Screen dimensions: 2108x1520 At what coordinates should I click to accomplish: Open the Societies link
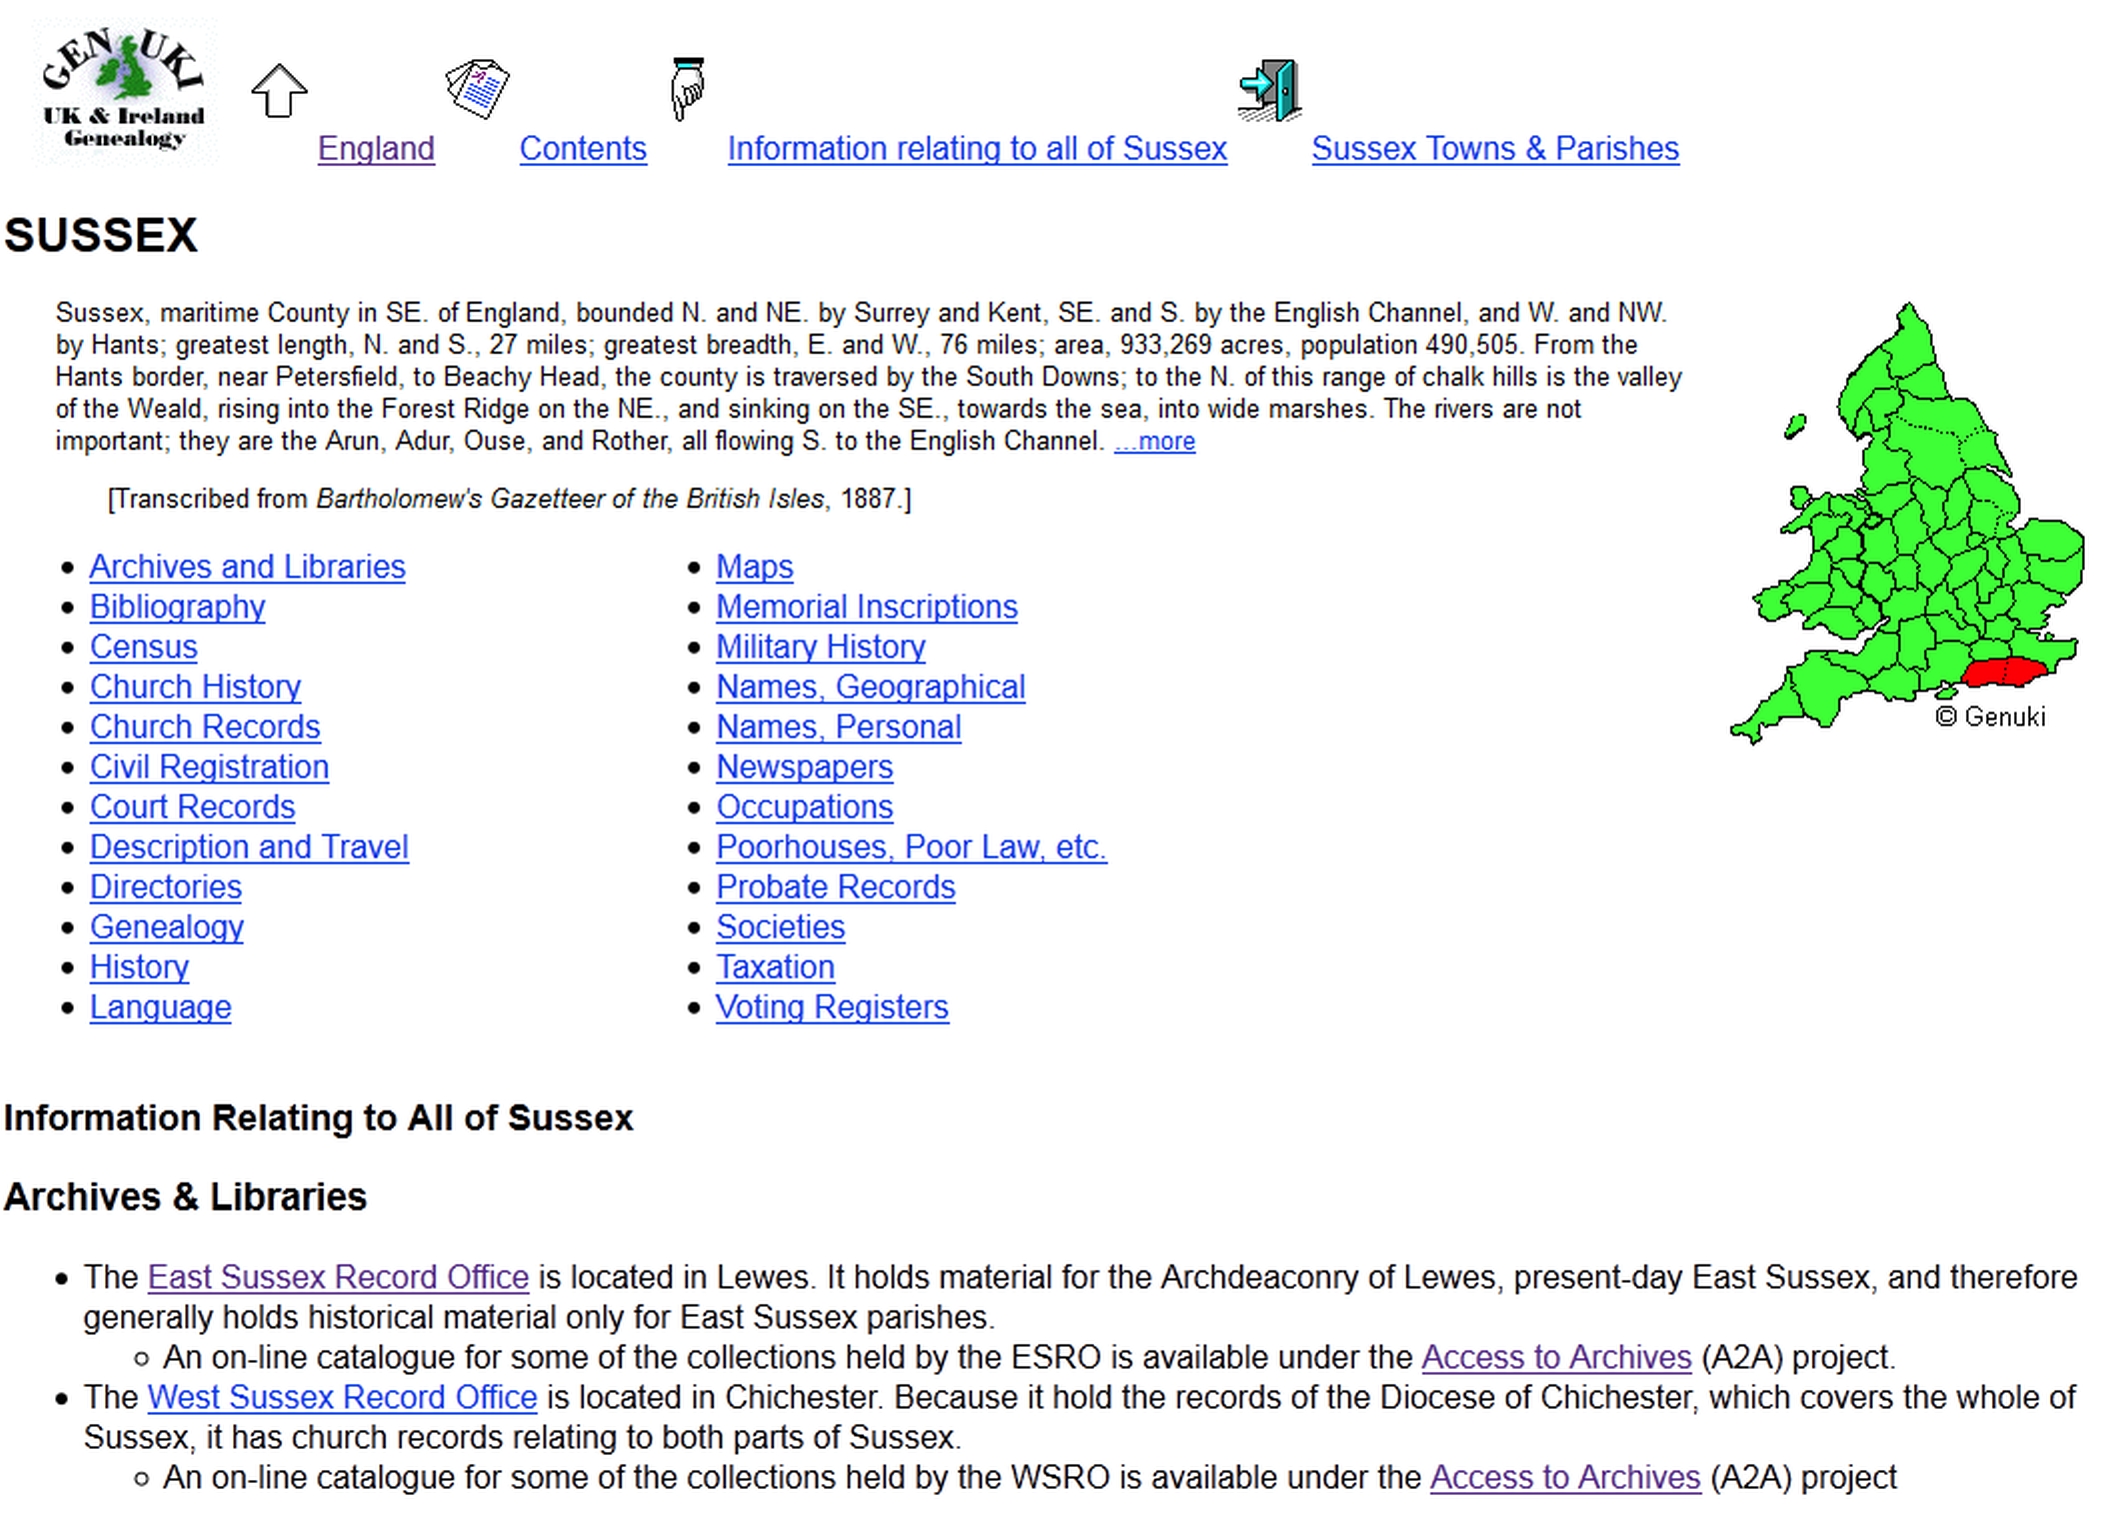780,927
